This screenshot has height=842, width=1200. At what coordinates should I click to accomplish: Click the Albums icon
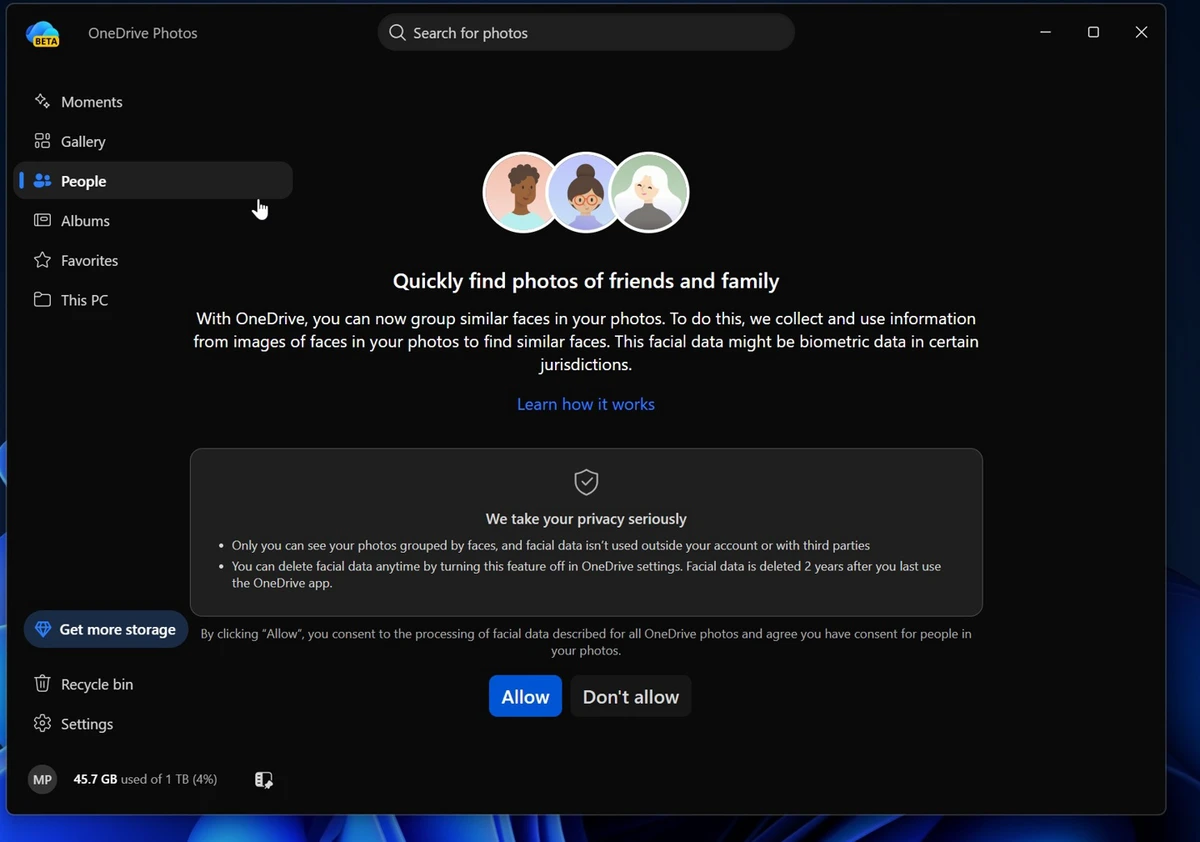[42, 220]
